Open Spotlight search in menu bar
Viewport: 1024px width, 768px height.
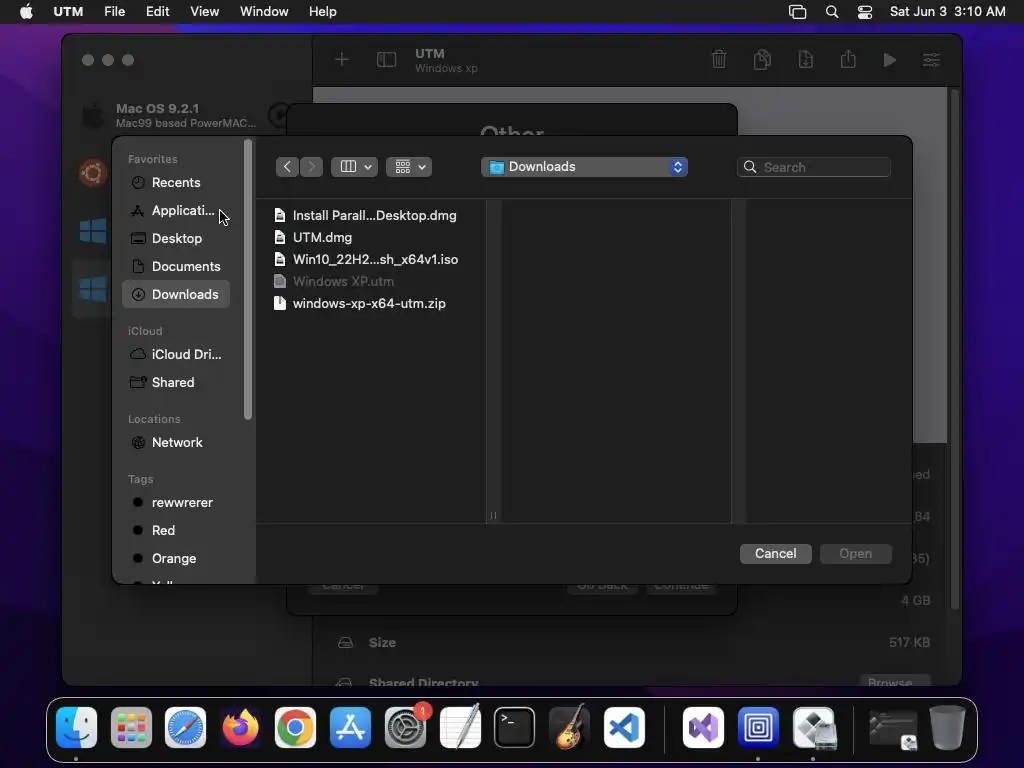[x=832, y=12]
